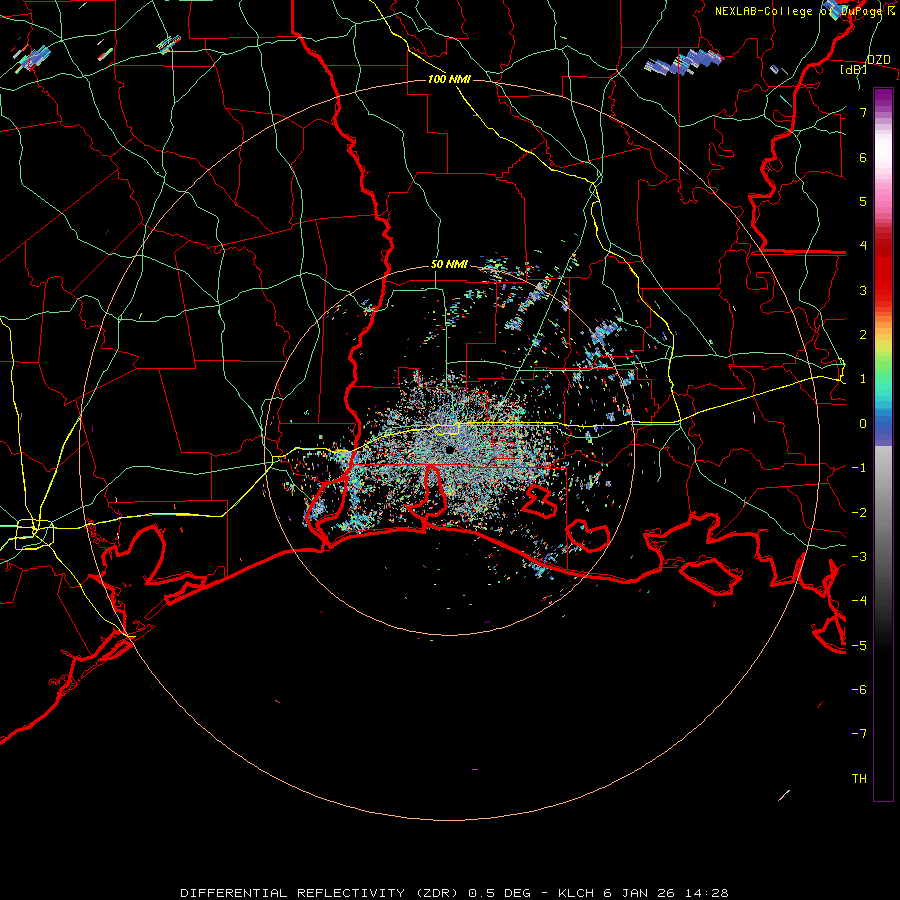Viewport: 900px width, 900px height.
Task: Click the scale tick label 7
Action: (863, 112)
